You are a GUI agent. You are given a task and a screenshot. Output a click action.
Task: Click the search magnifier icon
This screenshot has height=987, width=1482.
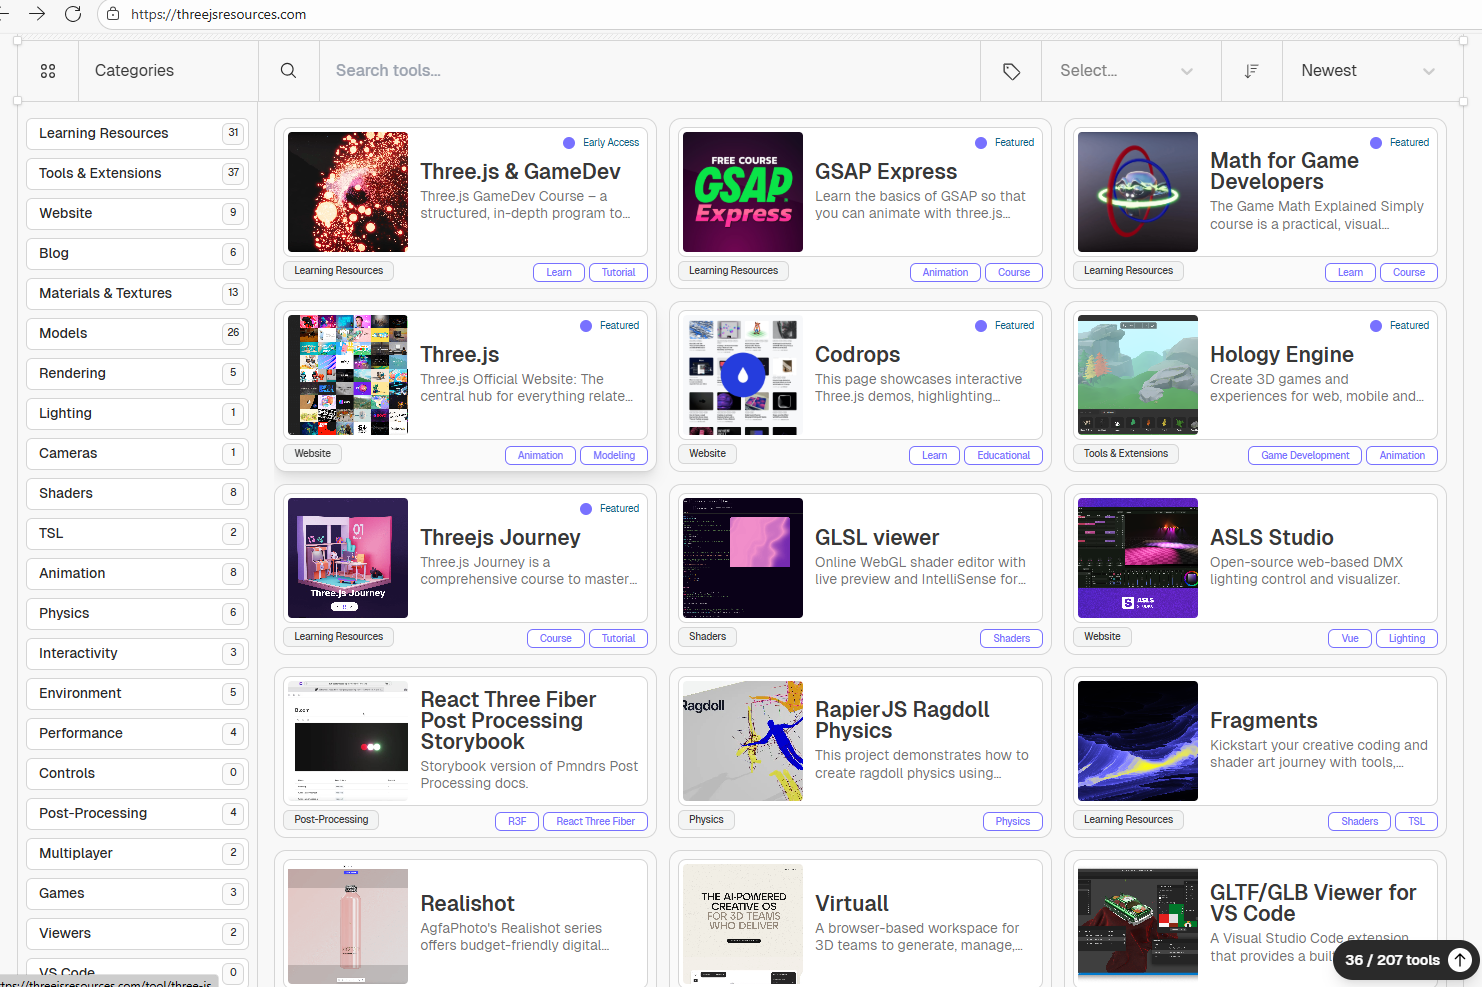tap(288, 71)
